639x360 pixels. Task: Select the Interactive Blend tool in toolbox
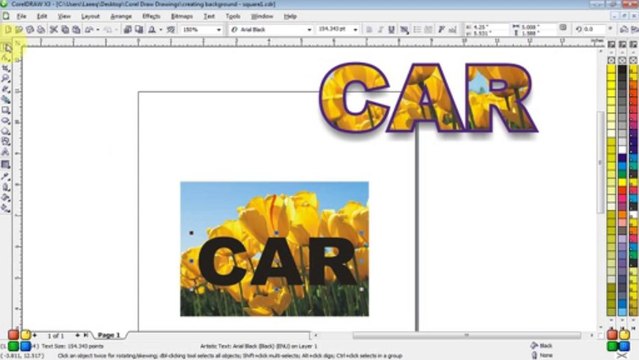pyautogui.click(x=6, y=165)
